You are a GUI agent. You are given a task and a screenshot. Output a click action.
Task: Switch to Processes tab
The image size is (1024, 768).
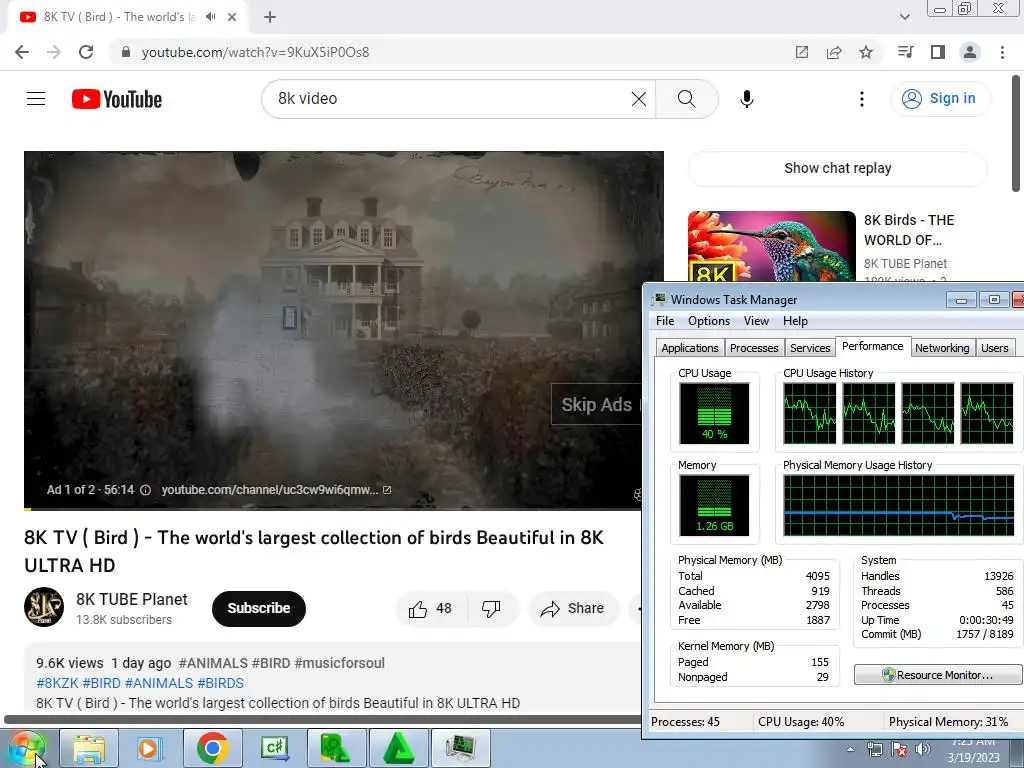coord(754,348)
